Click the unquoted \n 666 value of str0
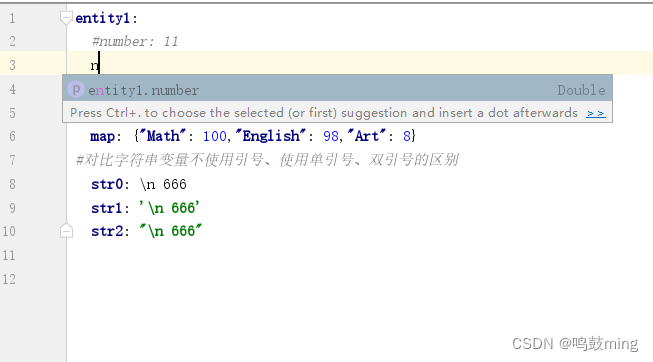The height and width of the screenshot is (362, 653). coord(163,184)
